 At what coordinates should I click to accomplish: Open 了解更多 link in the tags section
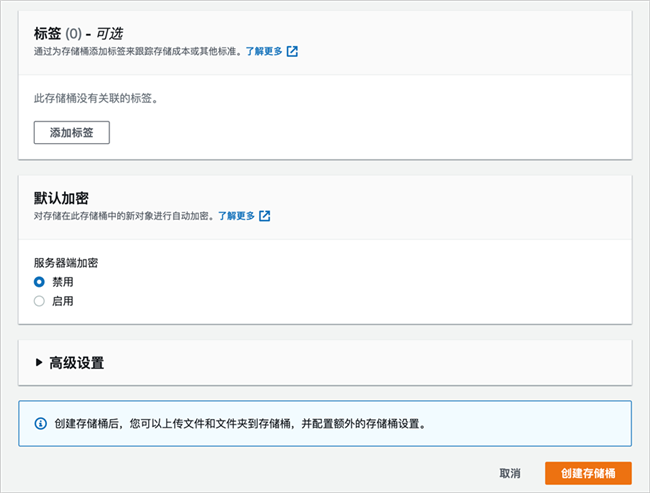[264, 51]
